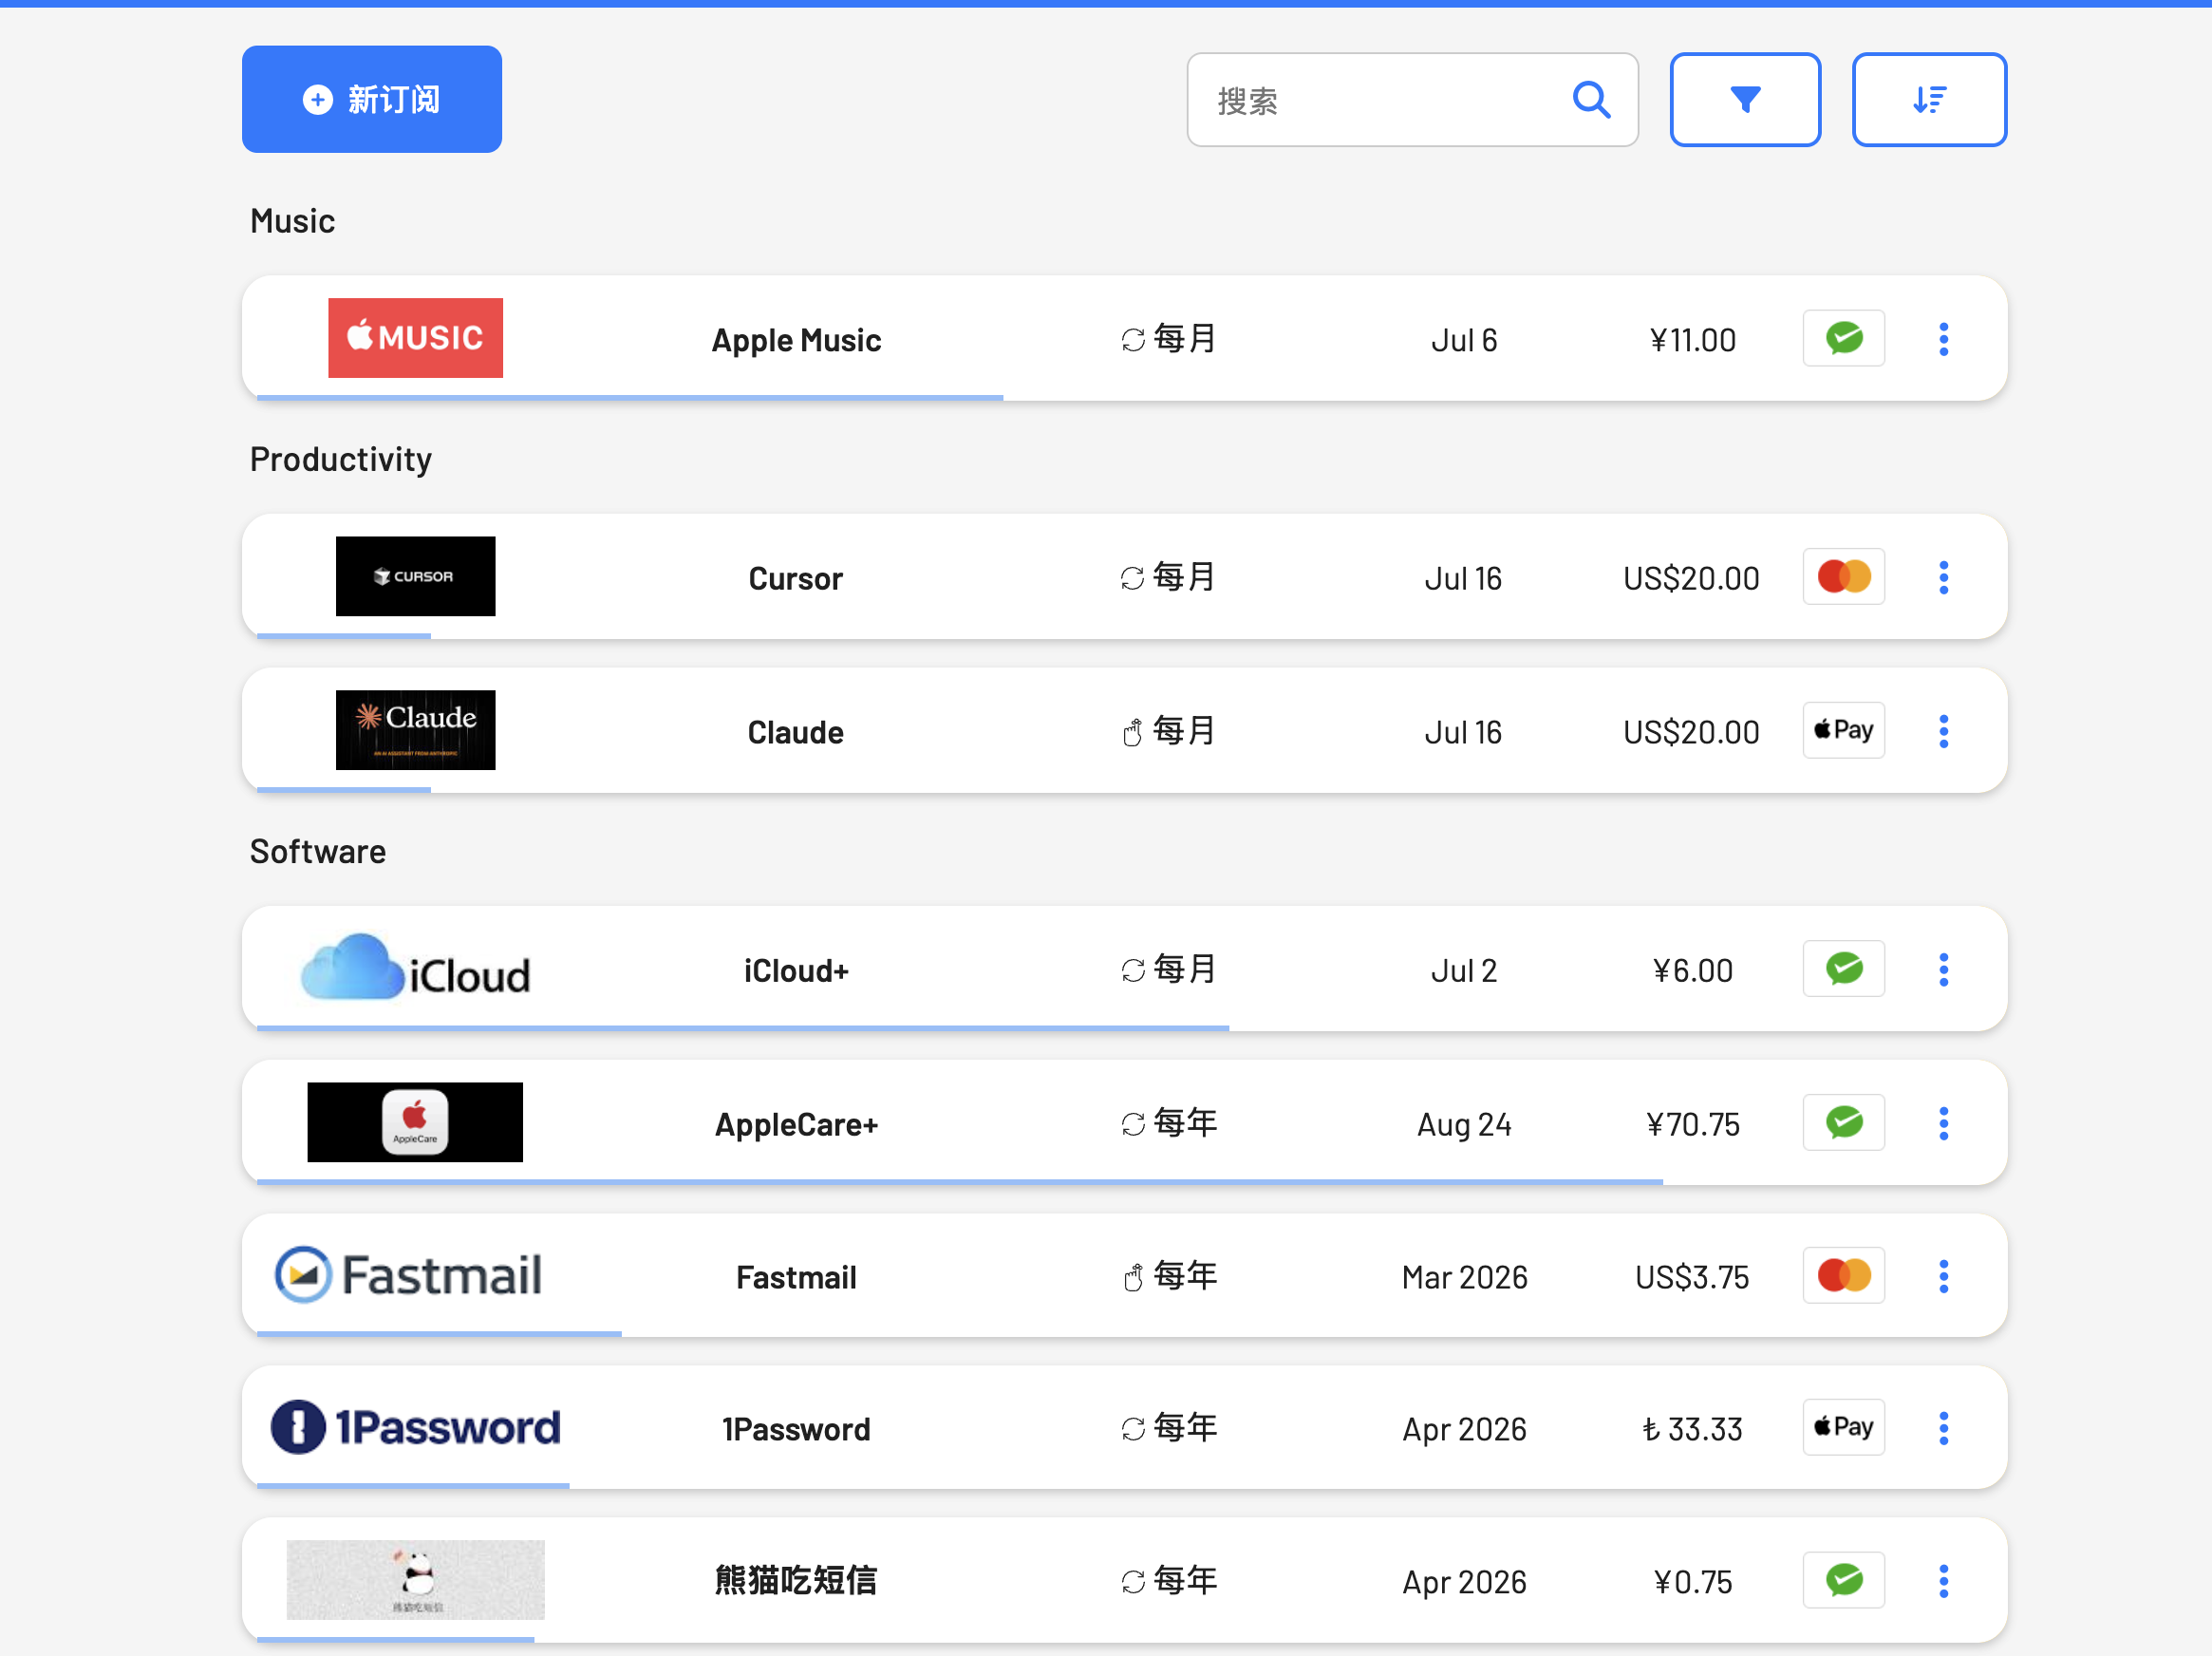2212x1656 pixels.
Task: Select the 熊猫吃短信 subscription name
Action: click(796, 1581)
